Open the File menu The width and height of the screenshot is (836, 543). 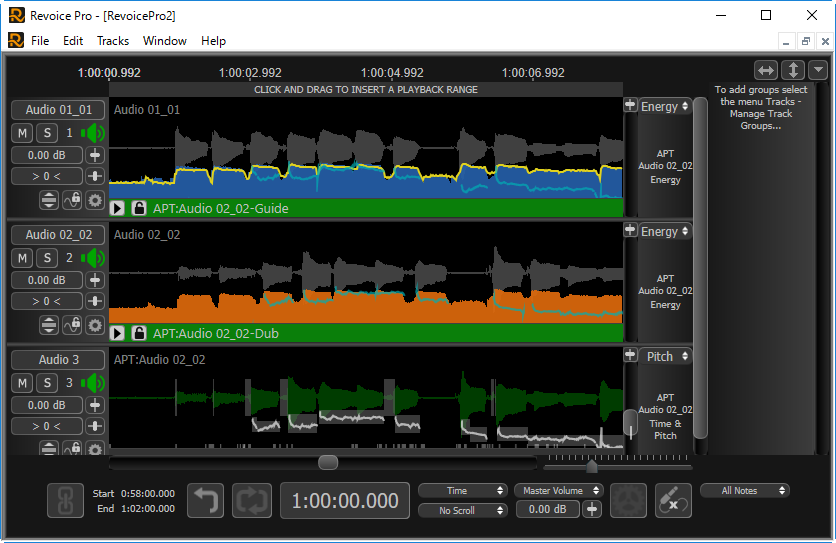pyautogui.click(x=40, y=41)
